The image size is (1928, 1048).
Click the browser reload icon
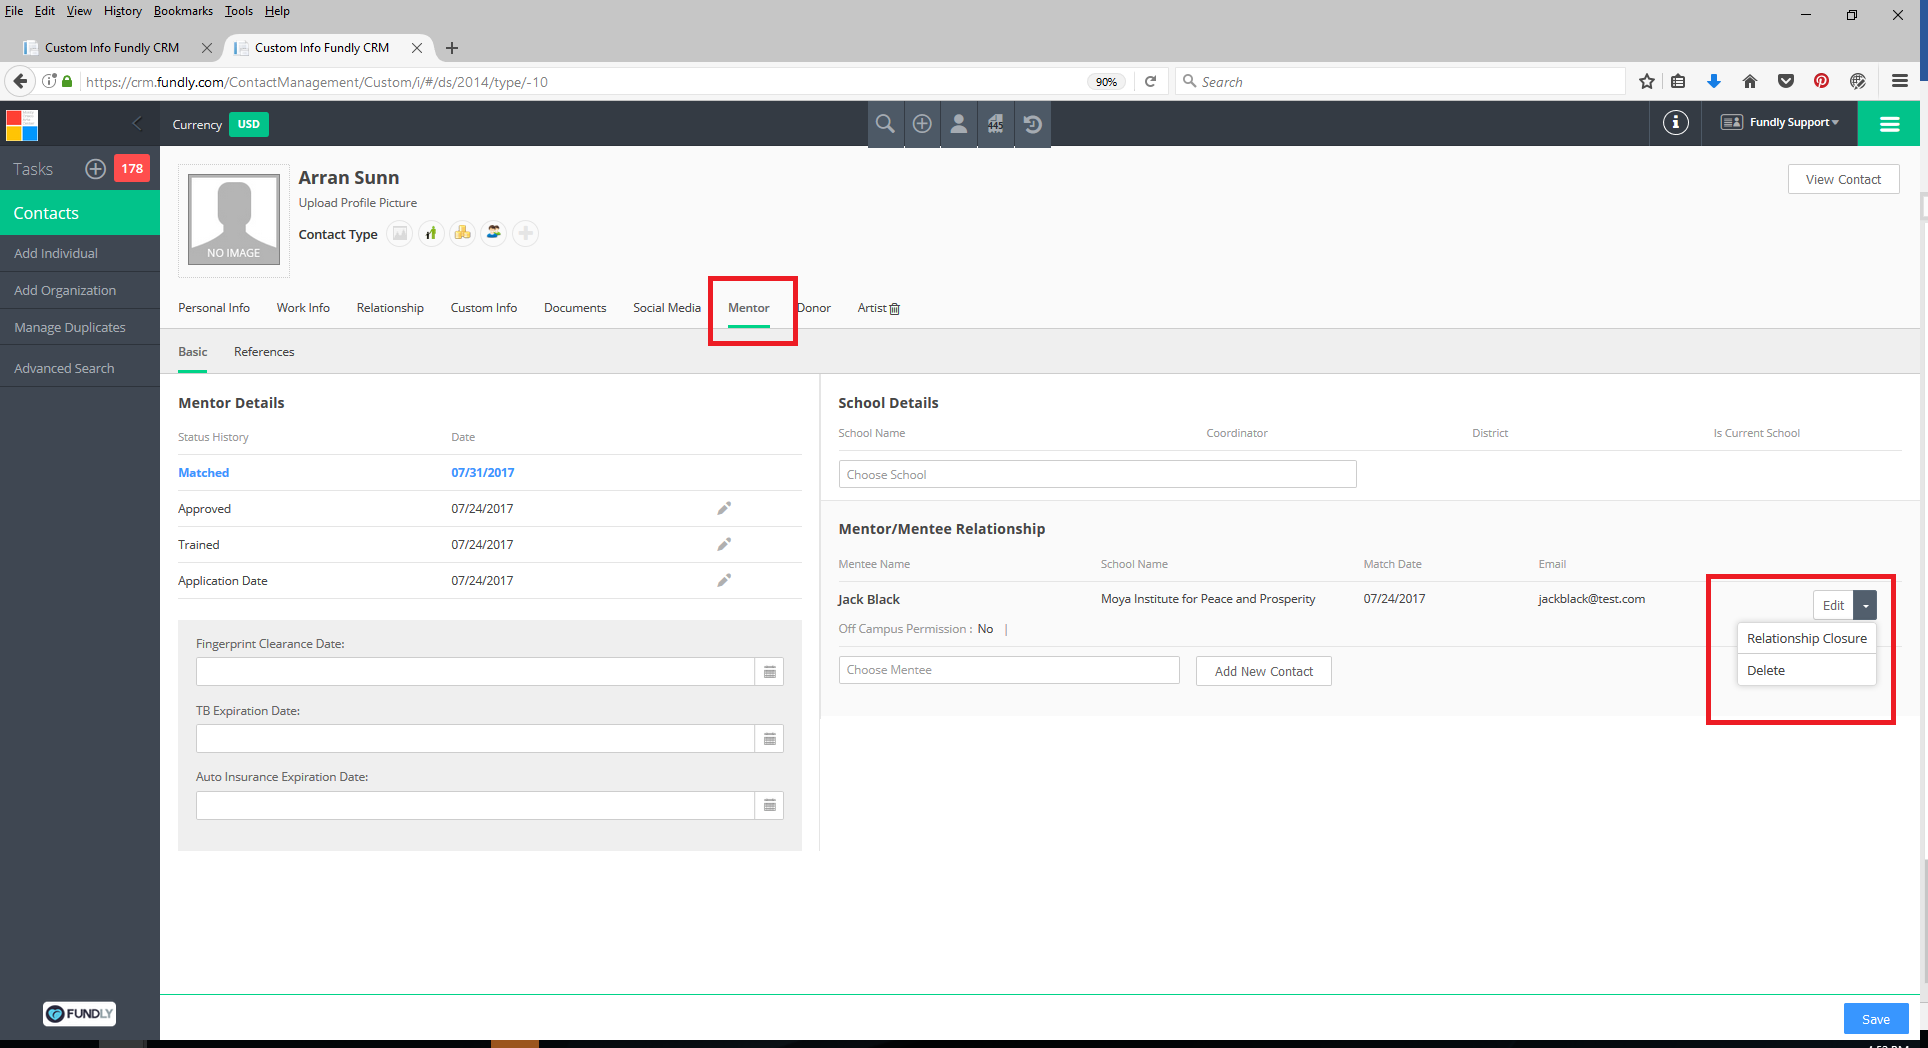click(x=1151, y=82)
